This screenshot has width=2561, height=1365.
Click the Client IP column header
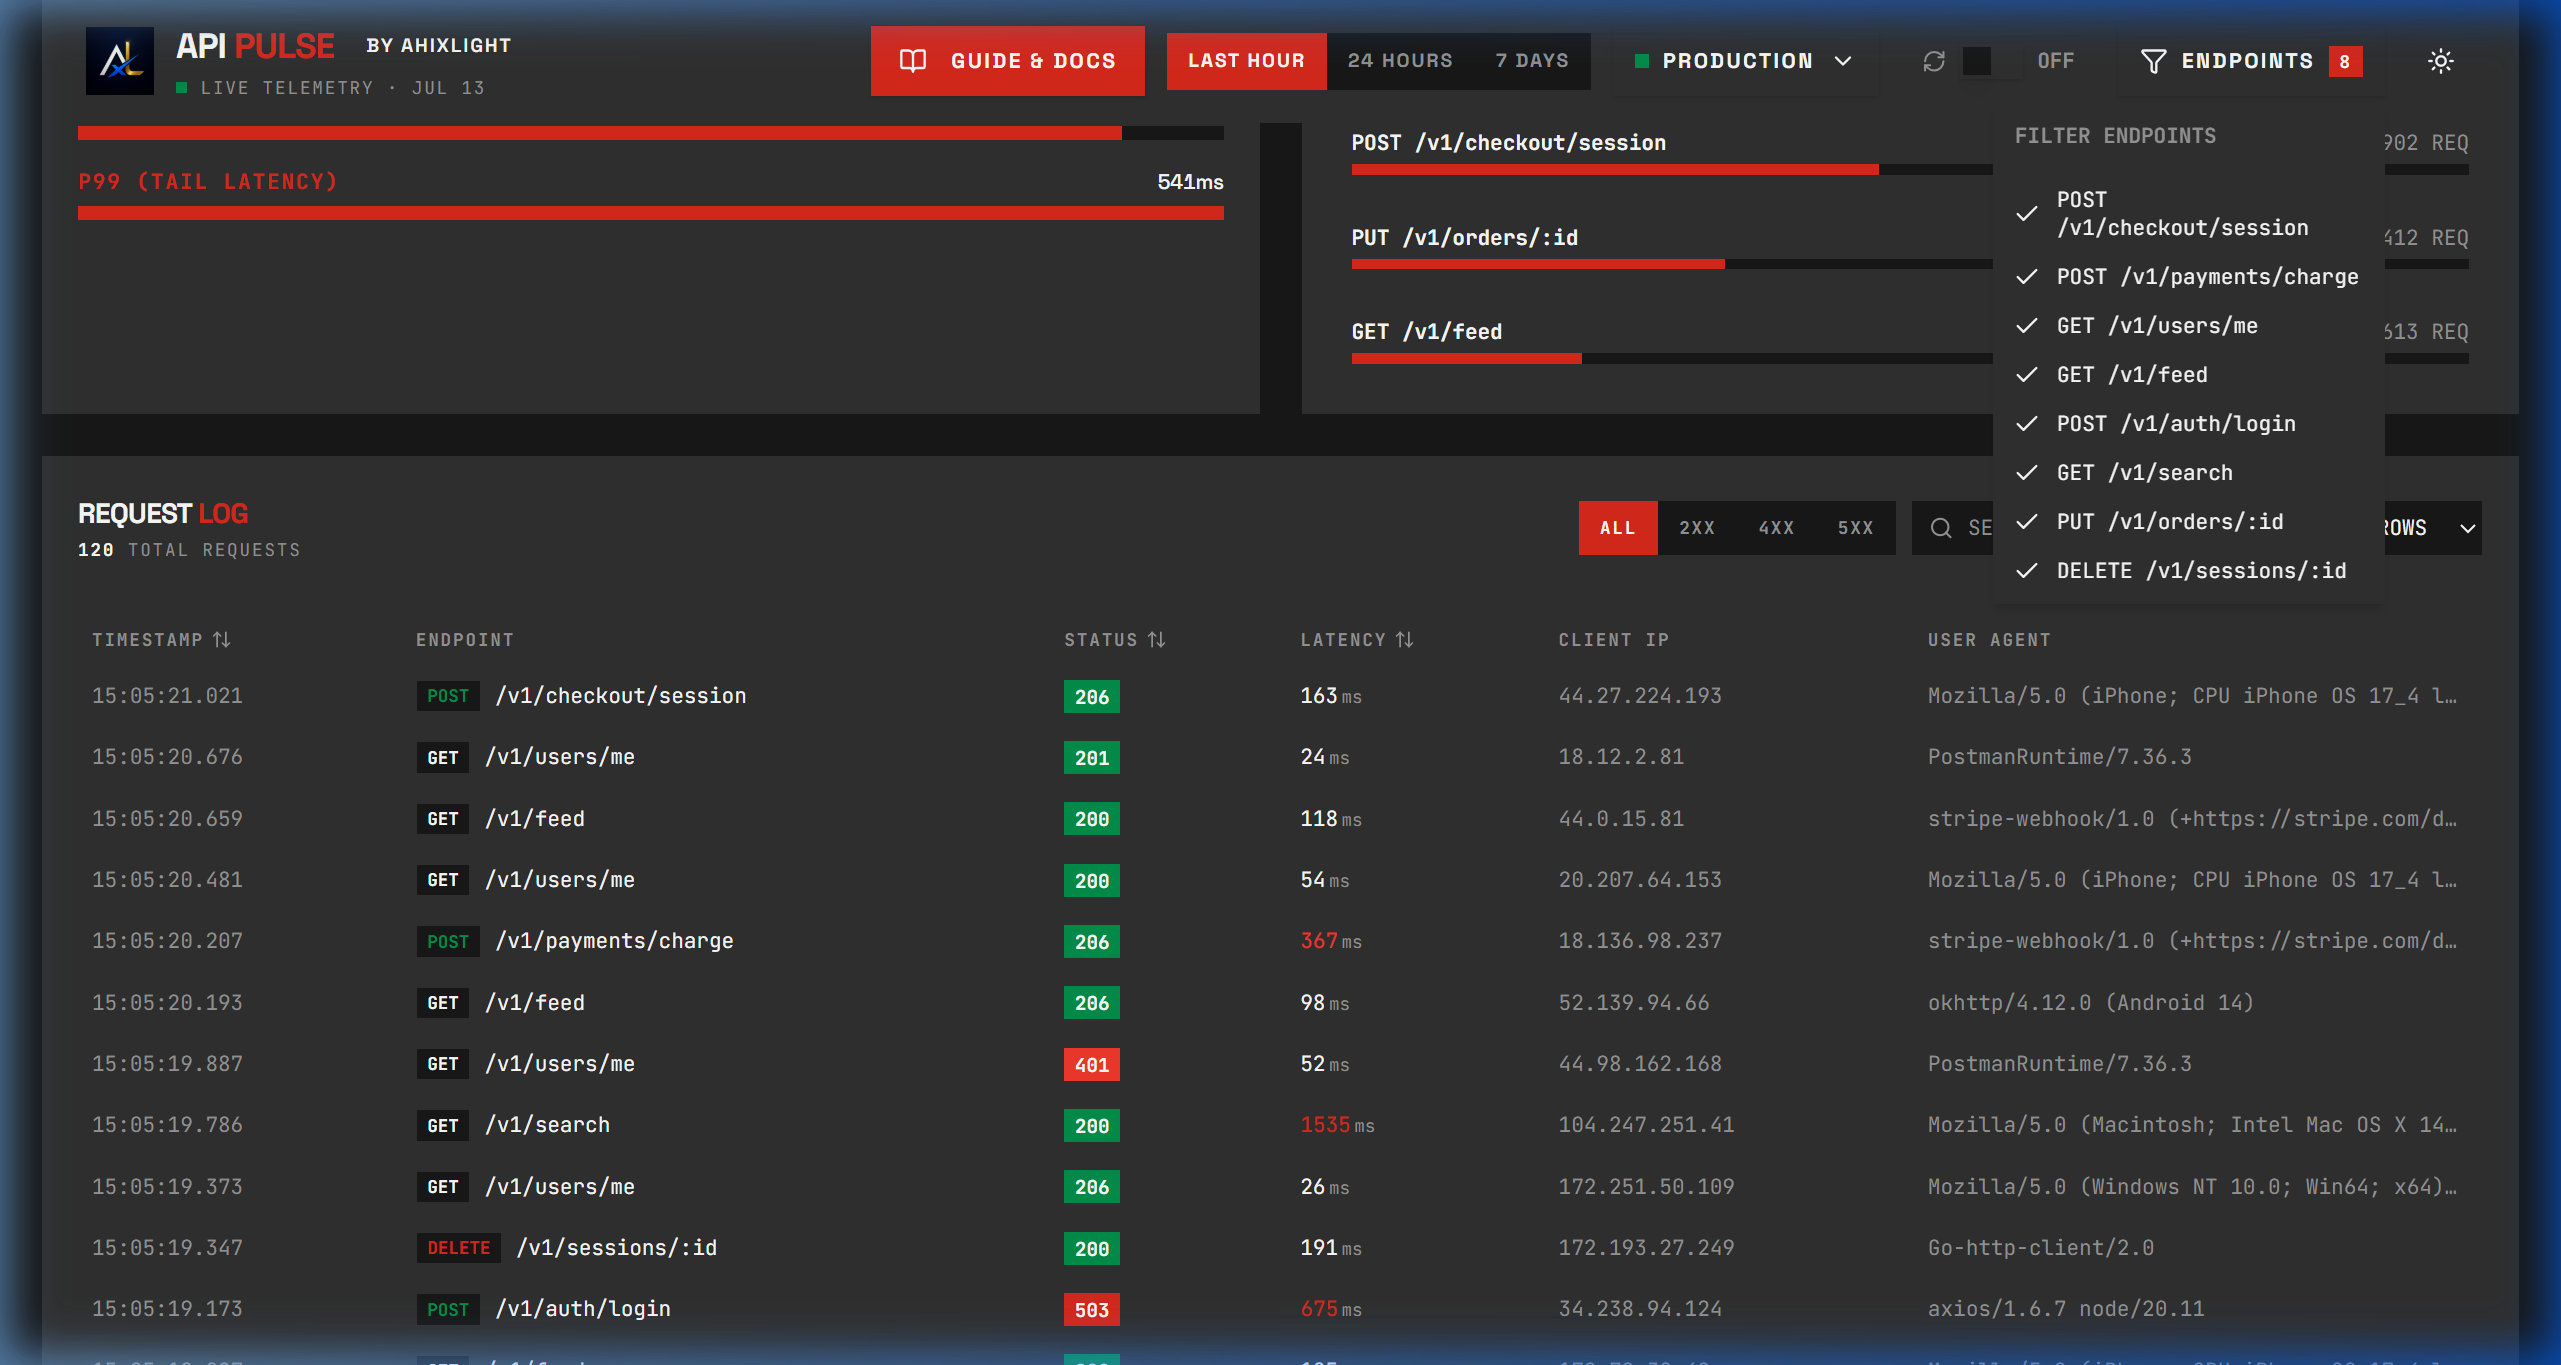point(1613,640)
